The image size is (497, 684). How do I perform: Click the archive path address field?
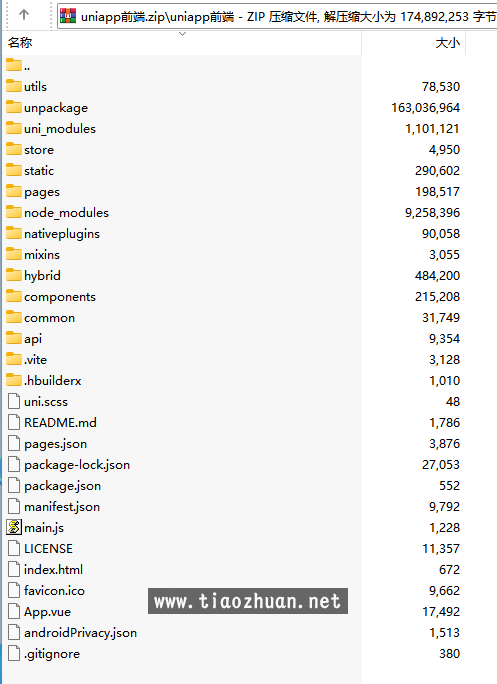click(277, 16)
